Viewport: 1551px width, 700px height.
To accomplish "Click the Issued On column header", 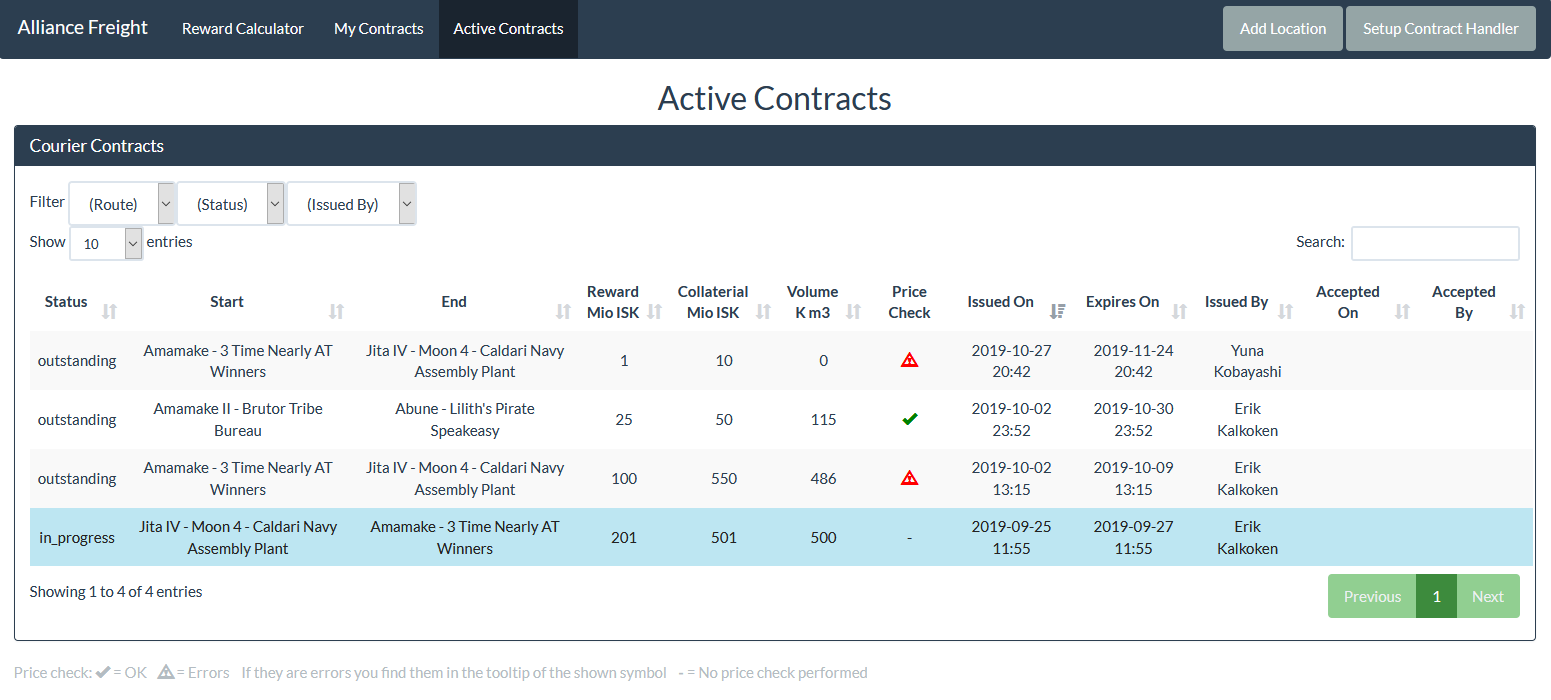I will (1000, 302).
